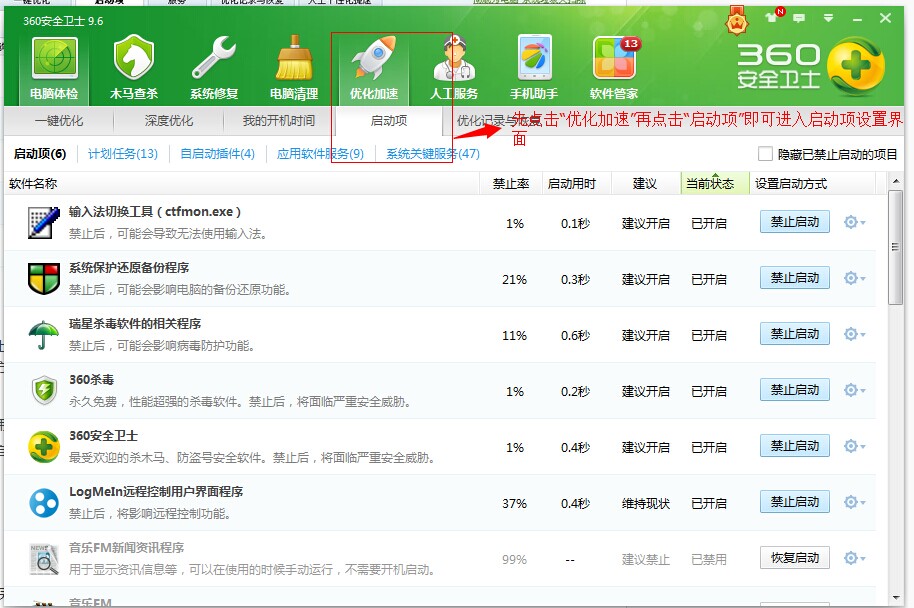Select the 启动项(6) sub-tab
914x608 pixels.
click(40, 154)
